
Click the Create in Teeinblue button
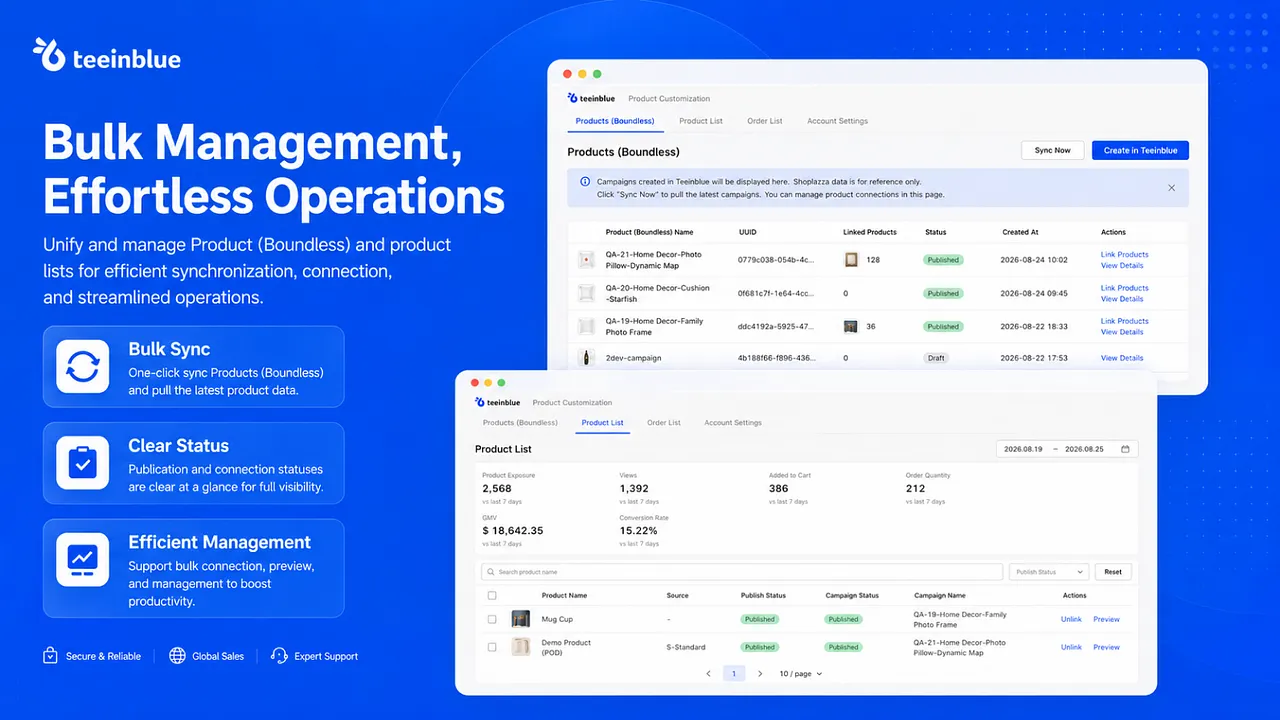[x=1140, y=150]
